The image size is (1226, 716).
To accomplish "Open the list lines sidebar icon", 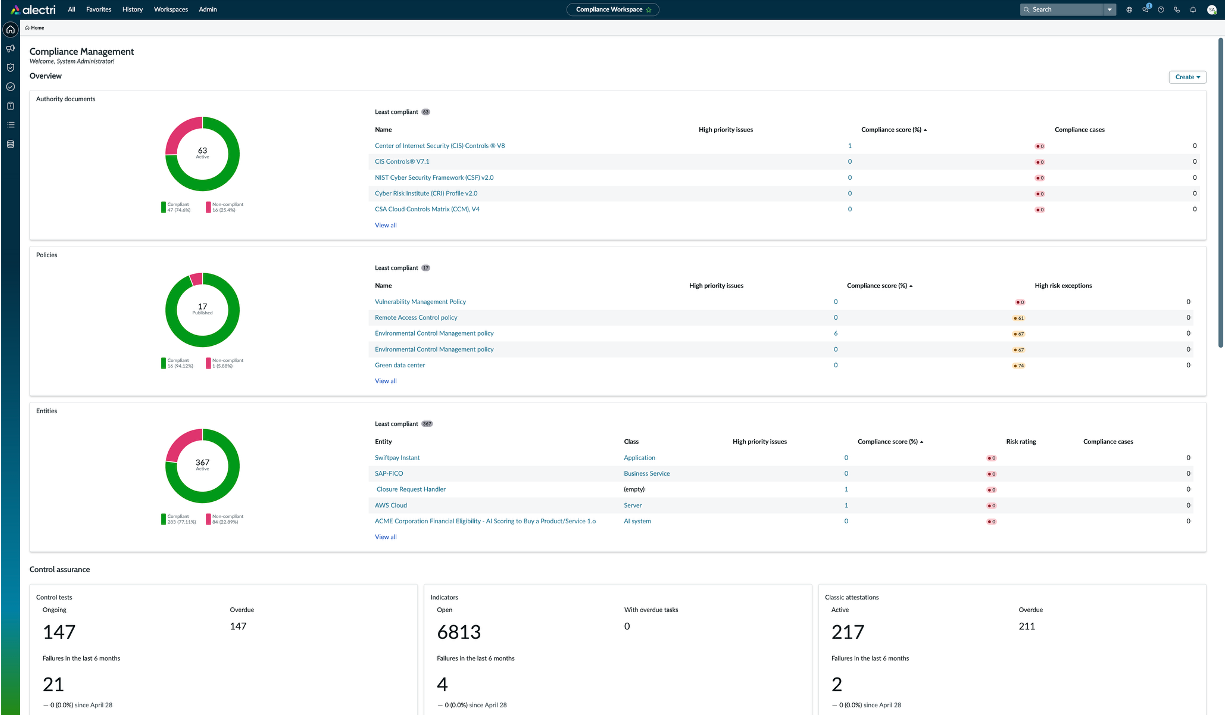I will click(10, 125).
